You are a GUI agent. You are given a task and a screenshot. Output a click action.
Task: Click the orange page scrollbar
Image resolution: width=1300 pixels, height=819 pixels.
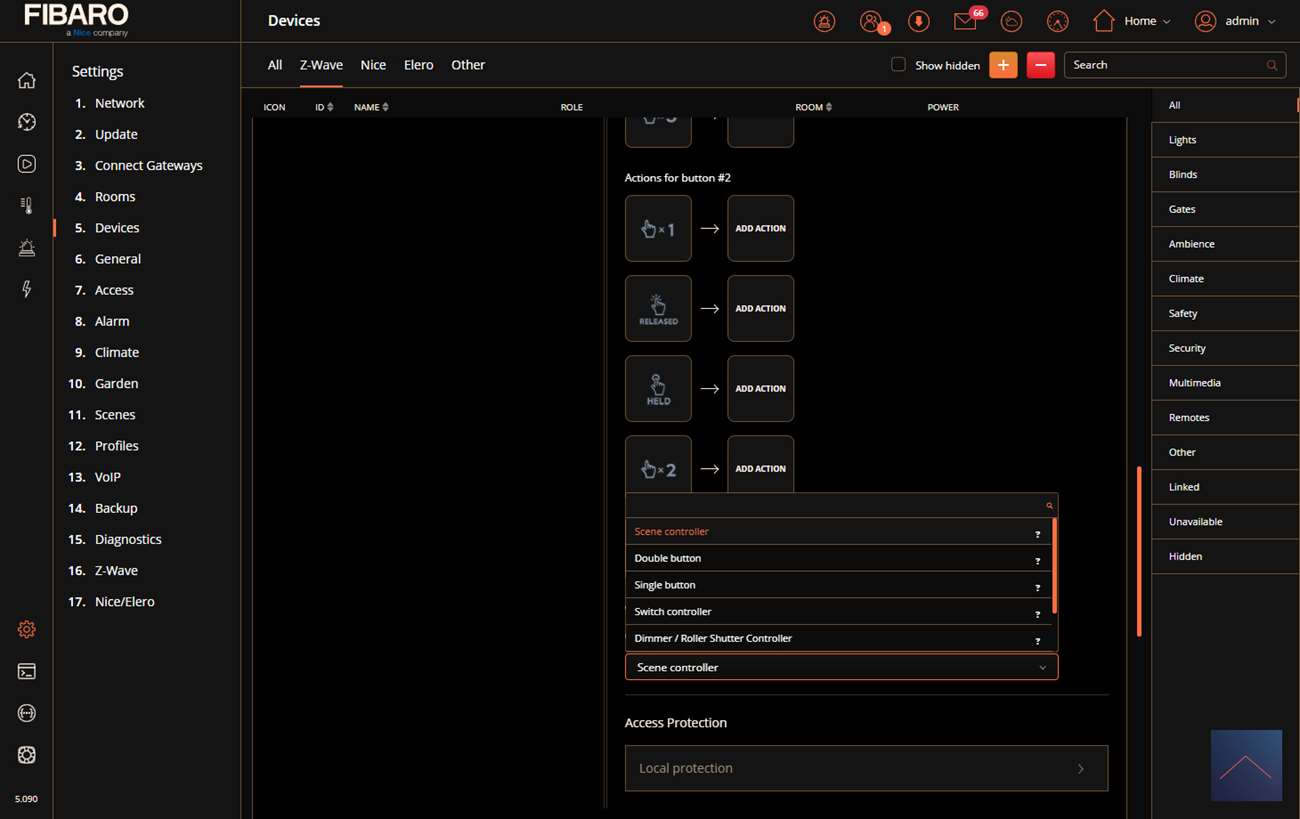point(1138,550)
